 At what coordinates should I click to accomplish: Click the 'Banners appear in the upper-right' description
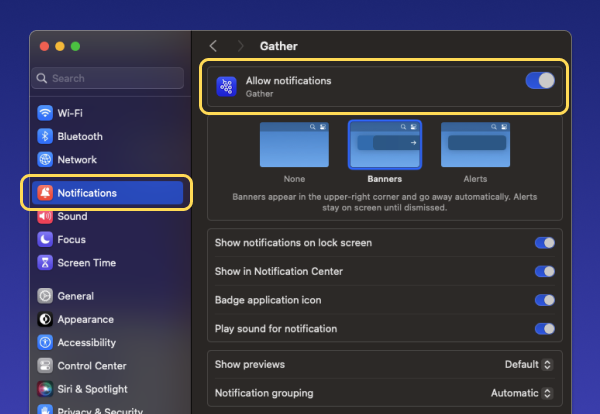pyautogui.click(x=385, y=202)
